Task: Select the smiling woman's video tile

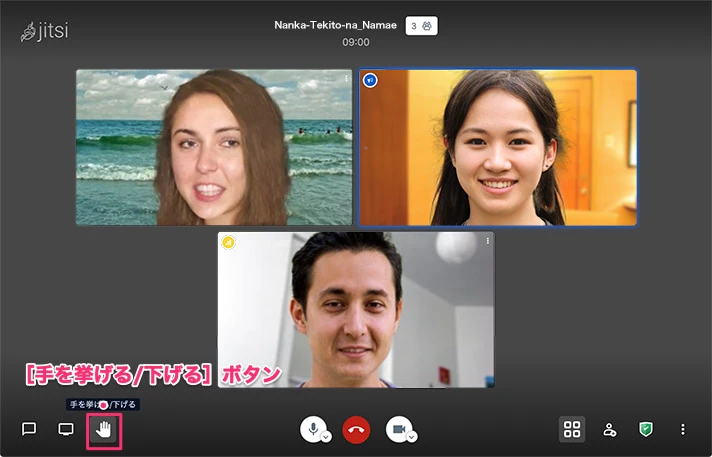Action: (x=498, y=147)
